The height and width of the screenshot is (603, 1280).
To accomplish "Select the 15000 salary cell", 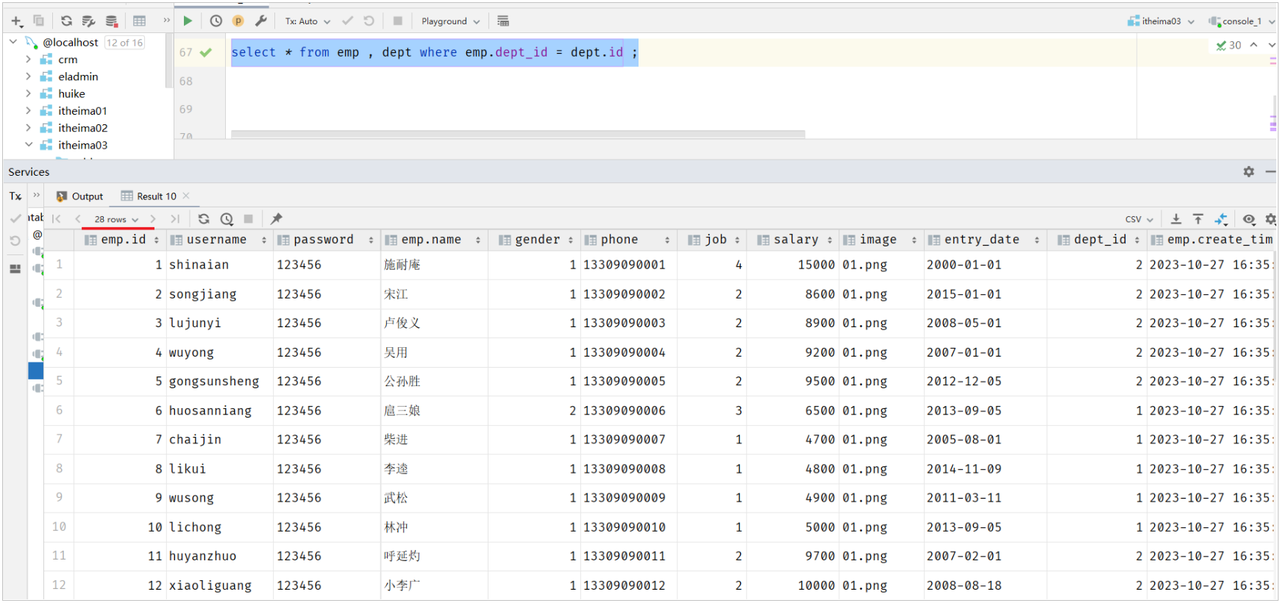I will click(x=793, y=265).
